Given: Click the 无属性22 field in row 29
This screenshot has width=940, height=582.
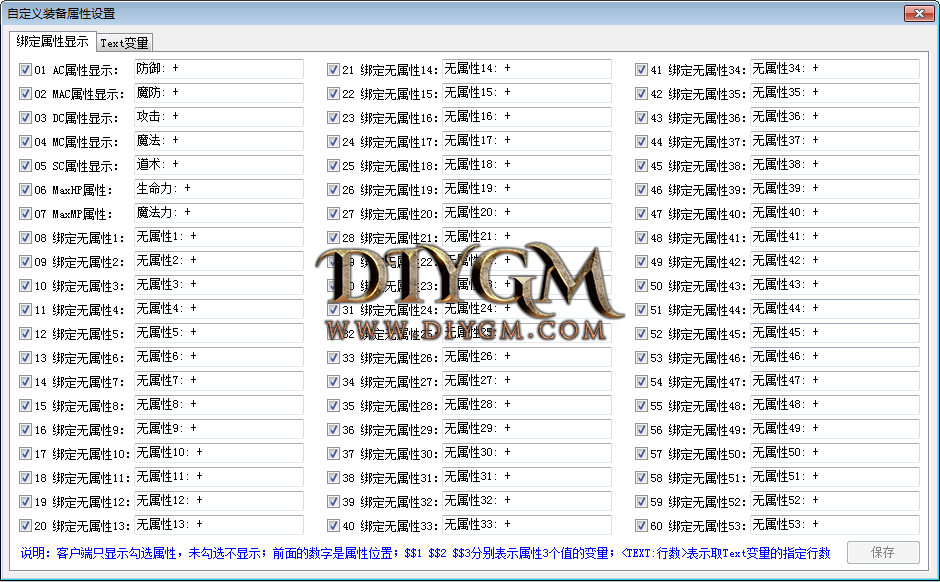Looking at the screenshot, I should coord(527,261).
